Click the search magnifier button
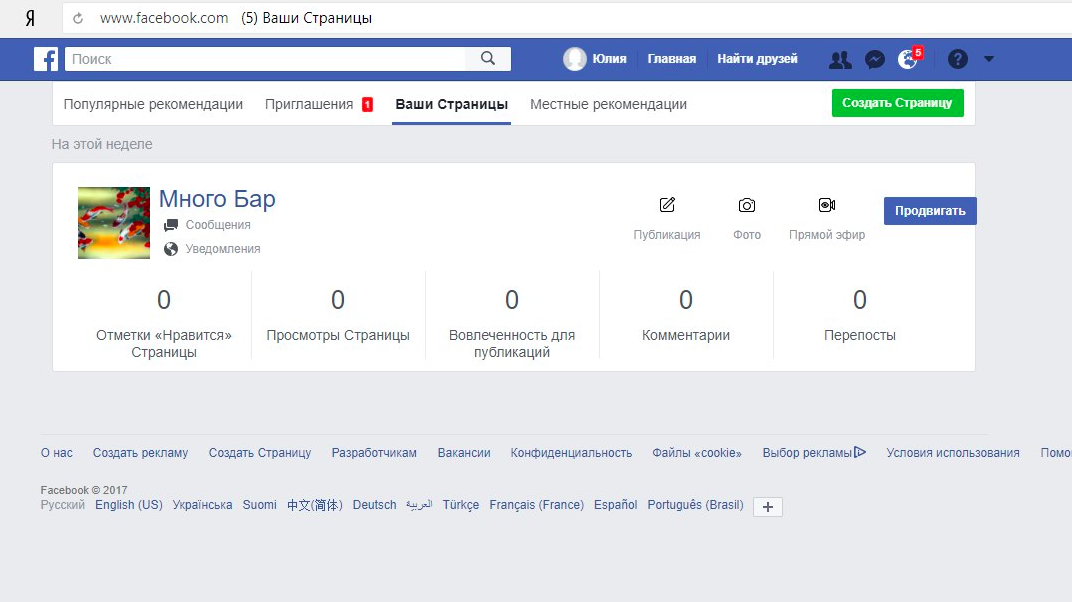This screenshot has height=602, width=1072. pyautogui.click(x=488, y=59)
